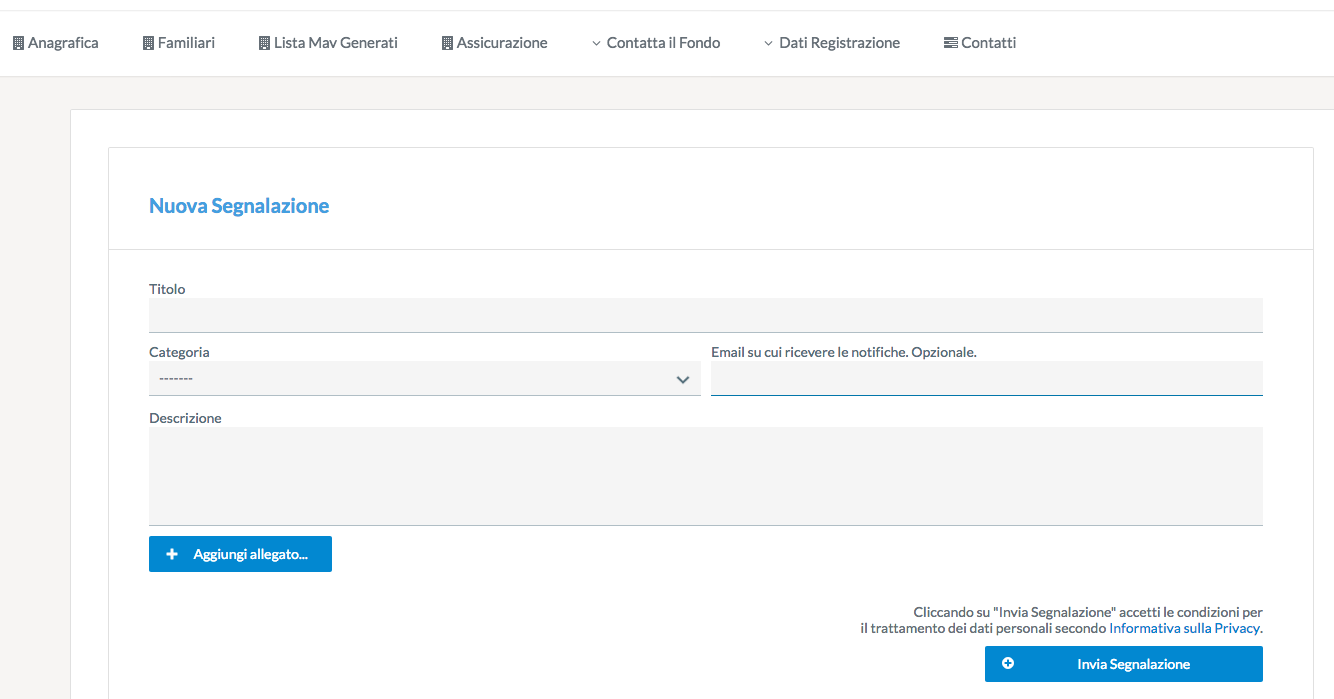Click the notification email input field

tap(986, 378)
